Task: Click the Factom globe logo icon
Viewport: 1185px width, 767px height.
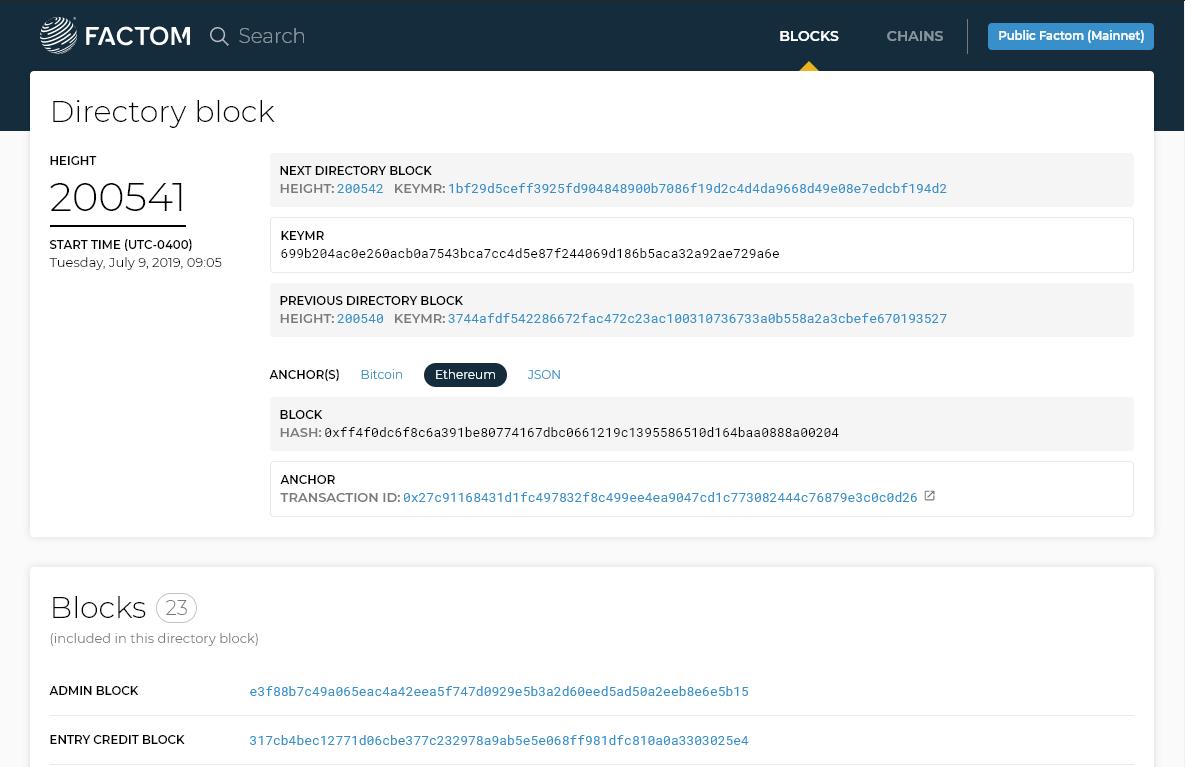Action: tap(58, 36)
